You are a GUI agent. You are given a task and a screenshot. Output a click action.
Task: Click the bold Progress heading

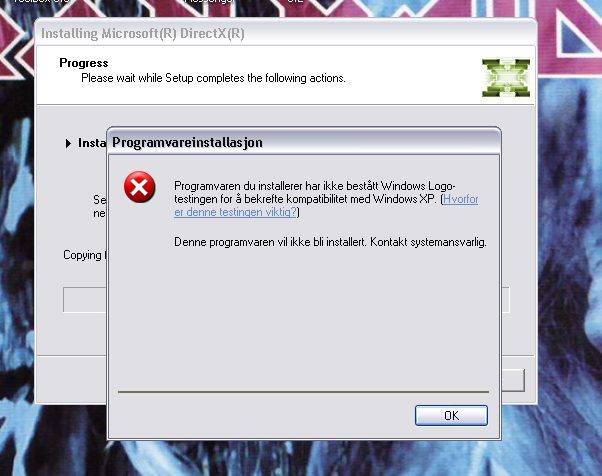[x=84, y=63]
